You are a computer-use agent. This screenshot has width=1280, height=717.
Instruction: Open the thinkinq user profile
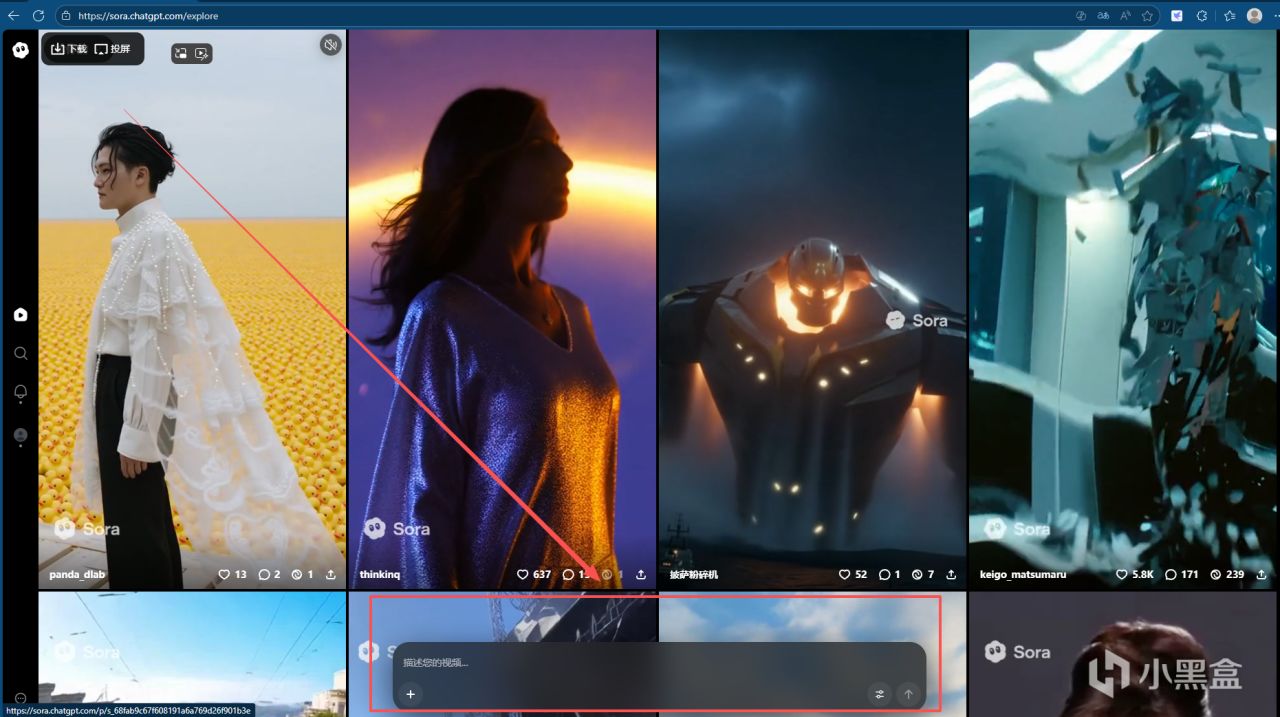point(380,575)
